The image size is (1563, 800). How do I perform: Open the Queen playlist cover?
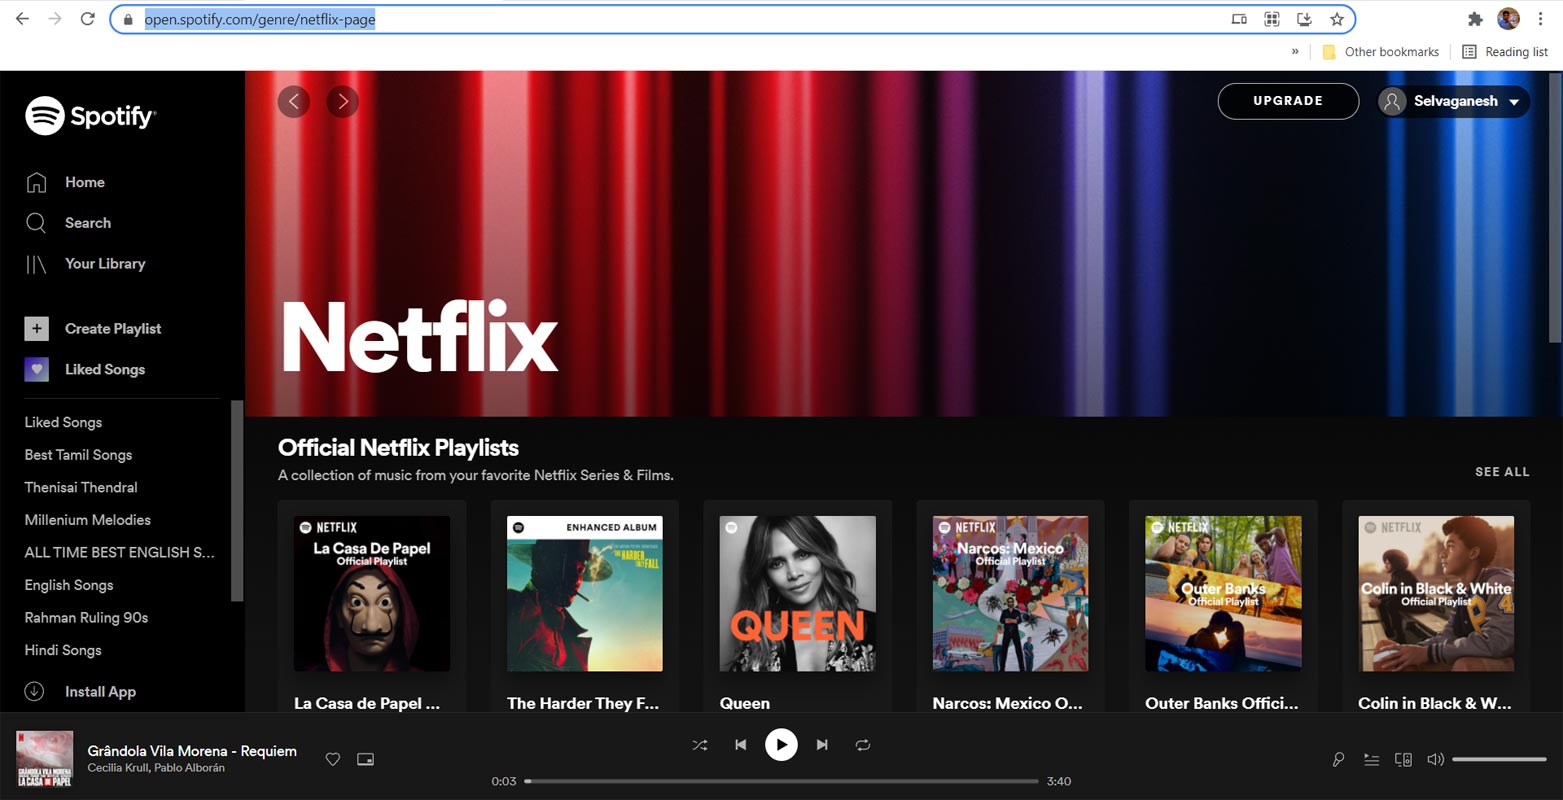(798, 594)
